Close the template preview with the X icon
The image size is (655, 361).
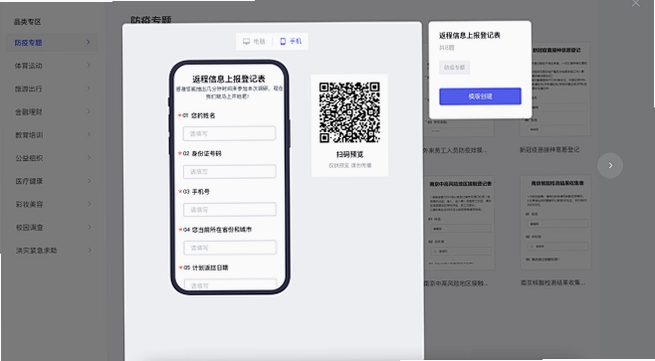coord(636,3)
